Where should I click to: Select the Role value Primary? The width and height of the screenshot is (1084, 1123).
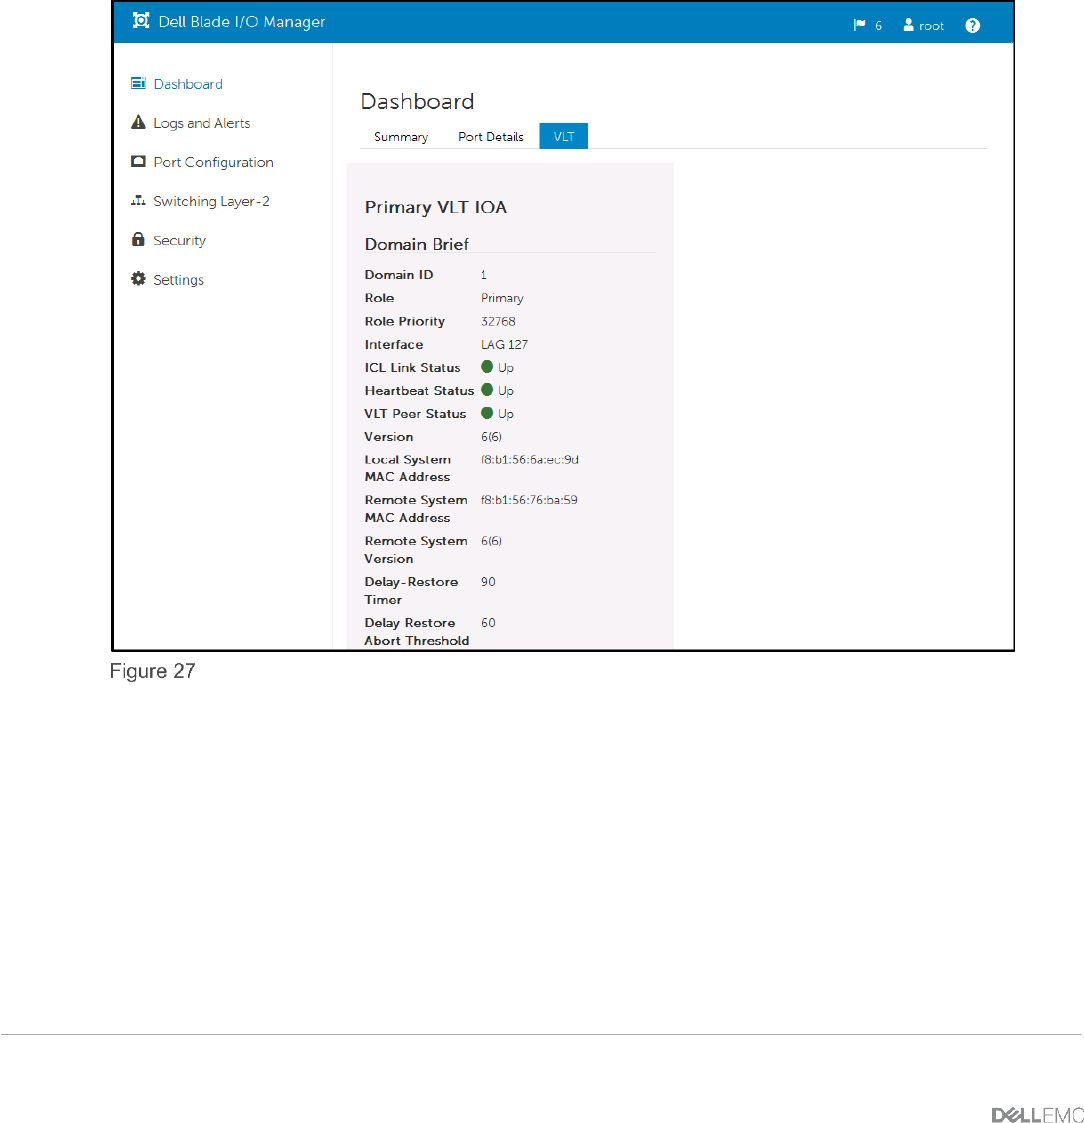click(x=502, y=298)
